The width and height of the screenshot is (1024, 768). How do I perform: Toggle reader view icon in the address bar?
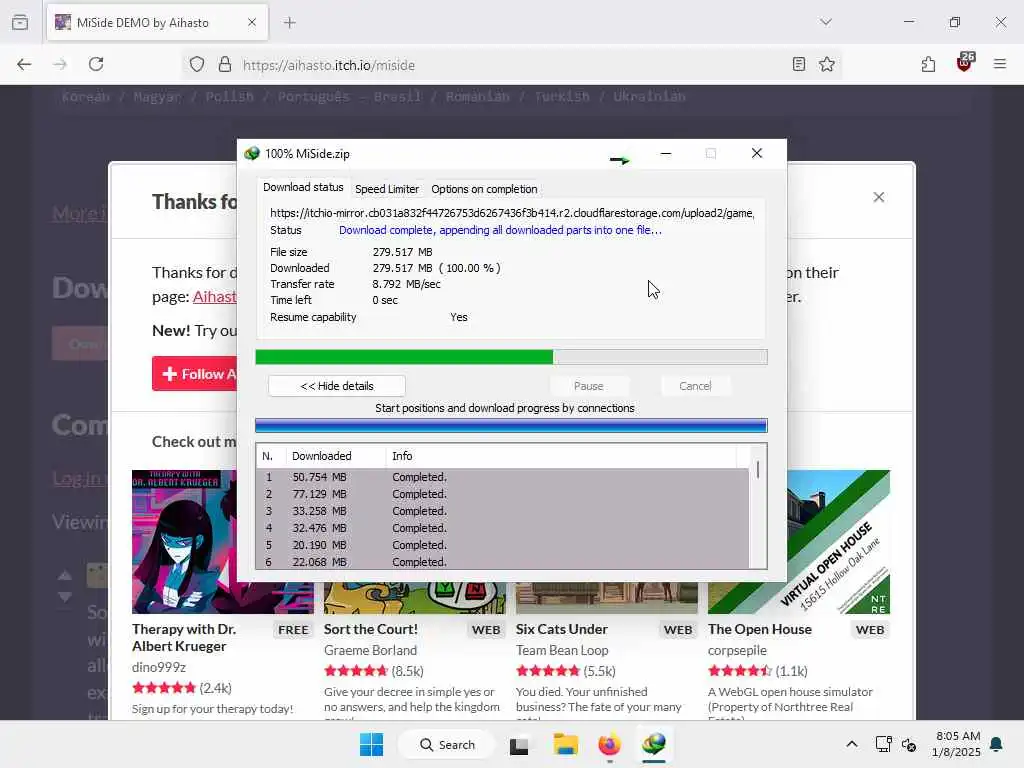(798, 64)
